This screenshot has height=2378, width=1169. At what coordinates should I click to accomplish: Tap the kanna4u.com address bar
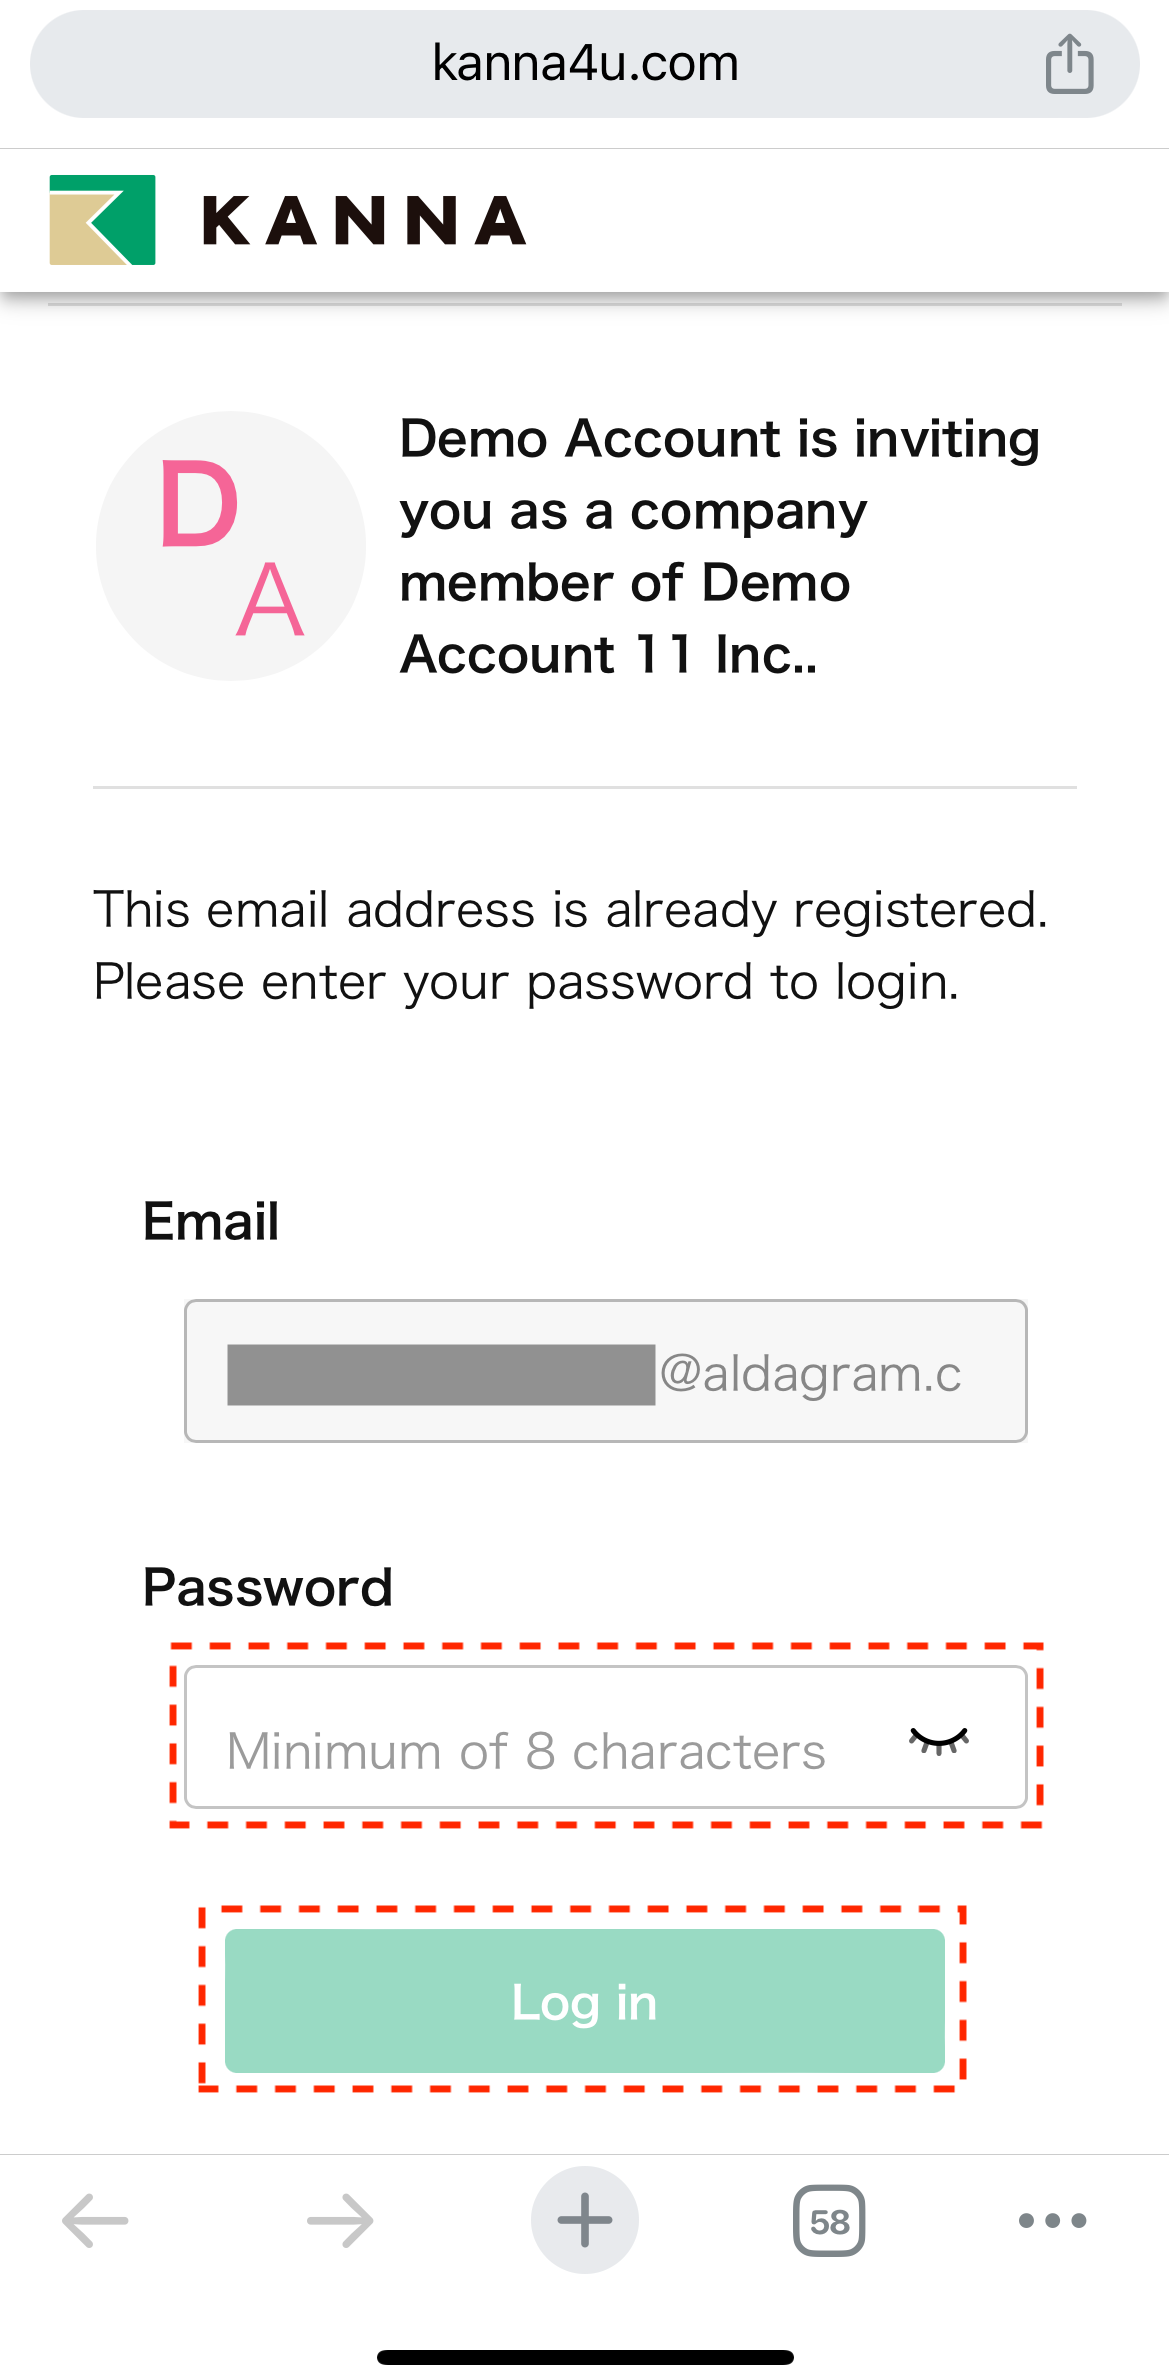click(x=585, y=62)
